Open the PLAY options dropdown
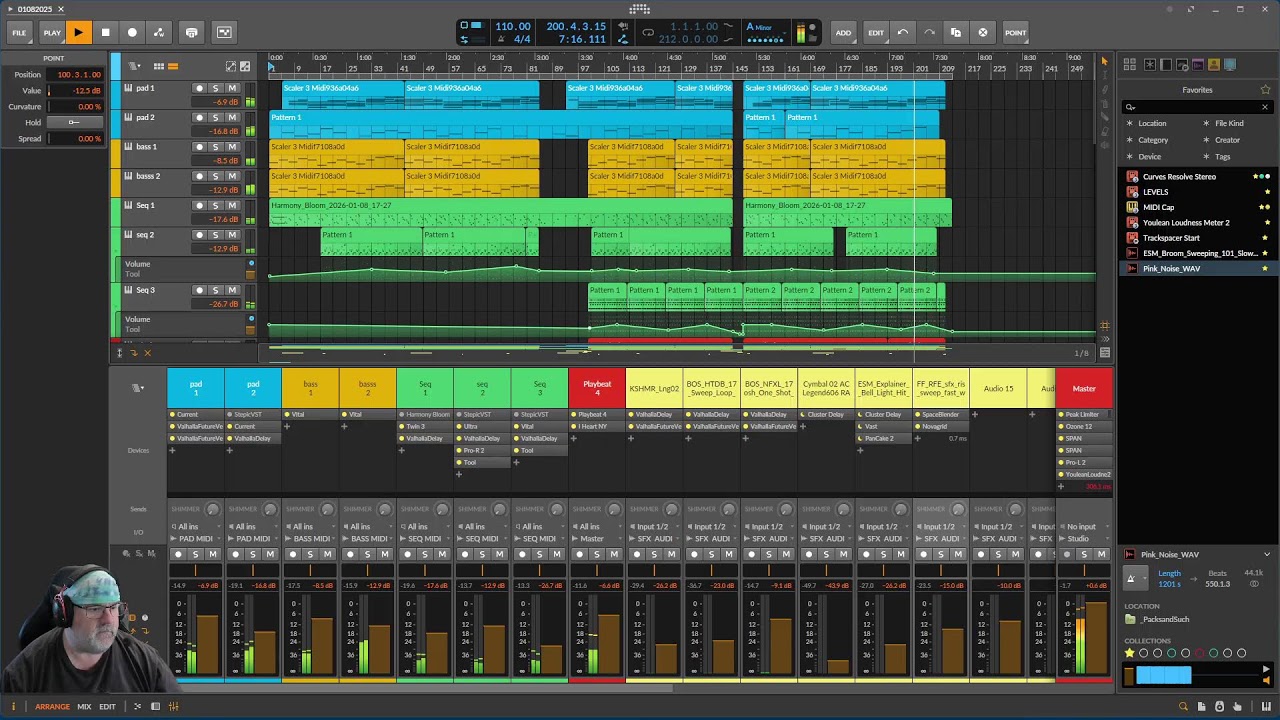 pos(52,32)
